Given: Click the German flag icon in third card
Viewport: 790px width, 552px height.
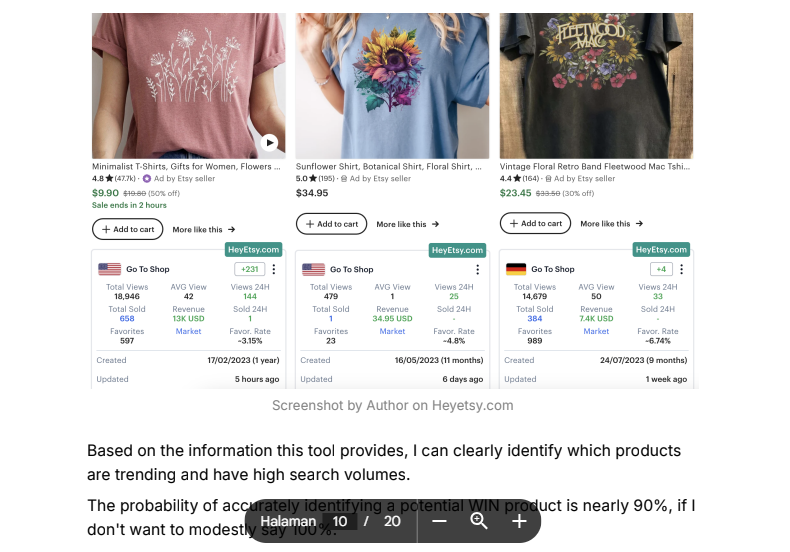Looking at the screenshot, I should coord(516,269).
